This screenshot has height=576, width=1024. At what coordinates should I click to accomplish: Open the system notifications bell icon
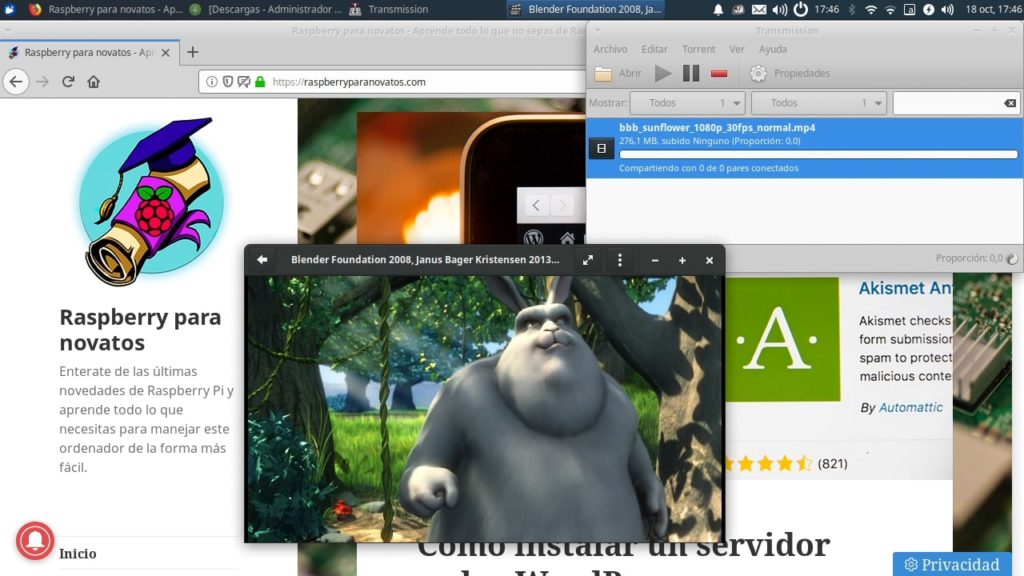[718, 9]
